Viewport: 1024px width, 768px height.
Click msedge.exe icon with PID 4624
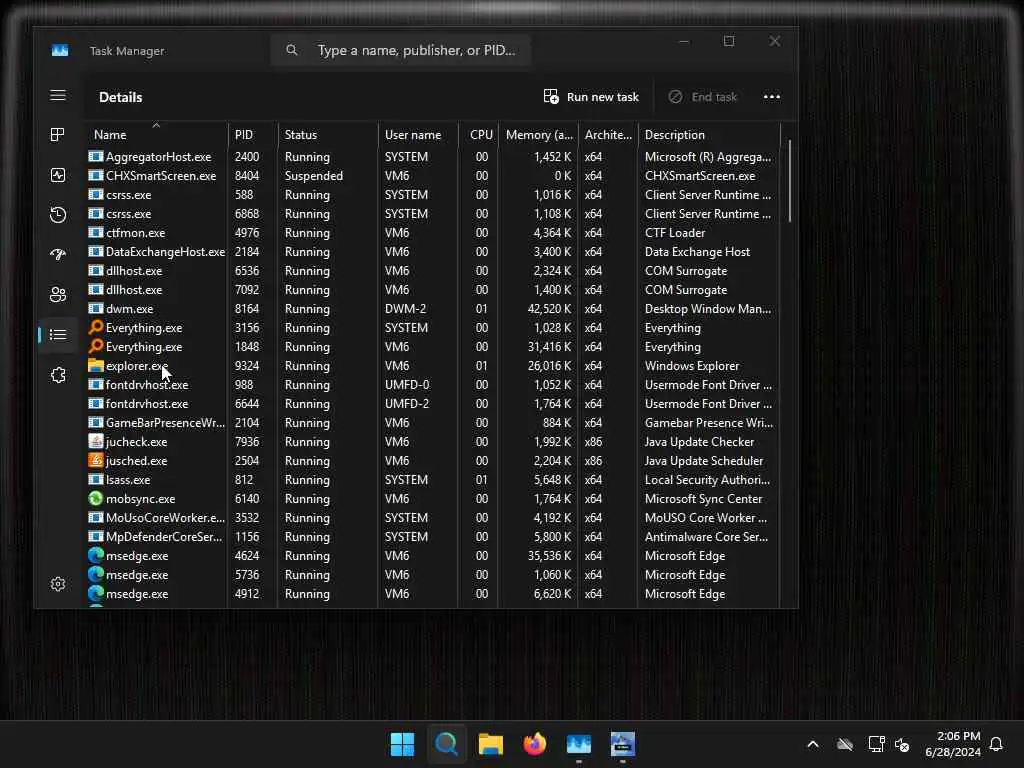point(96,555)
